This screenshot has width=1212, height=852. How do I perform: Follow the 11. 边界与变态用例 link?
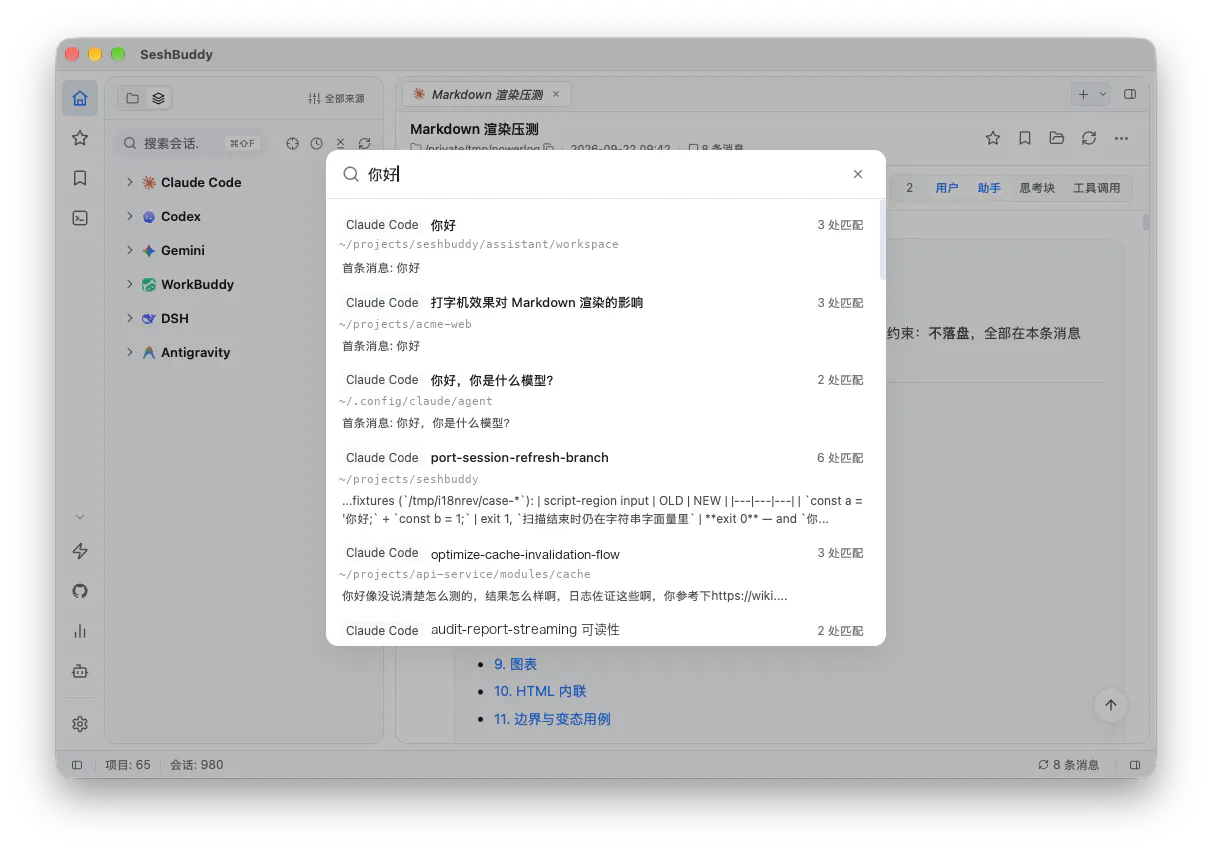552,719
